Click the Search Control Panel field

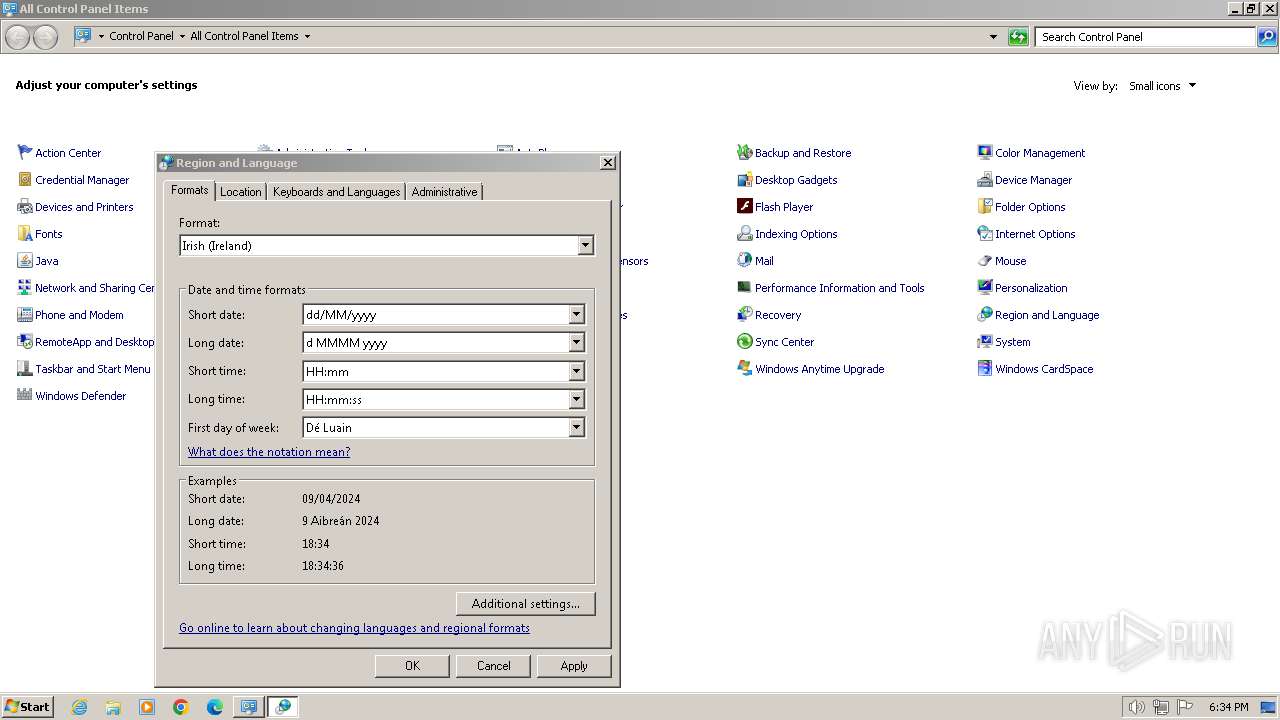click(x=1145, y=37)
